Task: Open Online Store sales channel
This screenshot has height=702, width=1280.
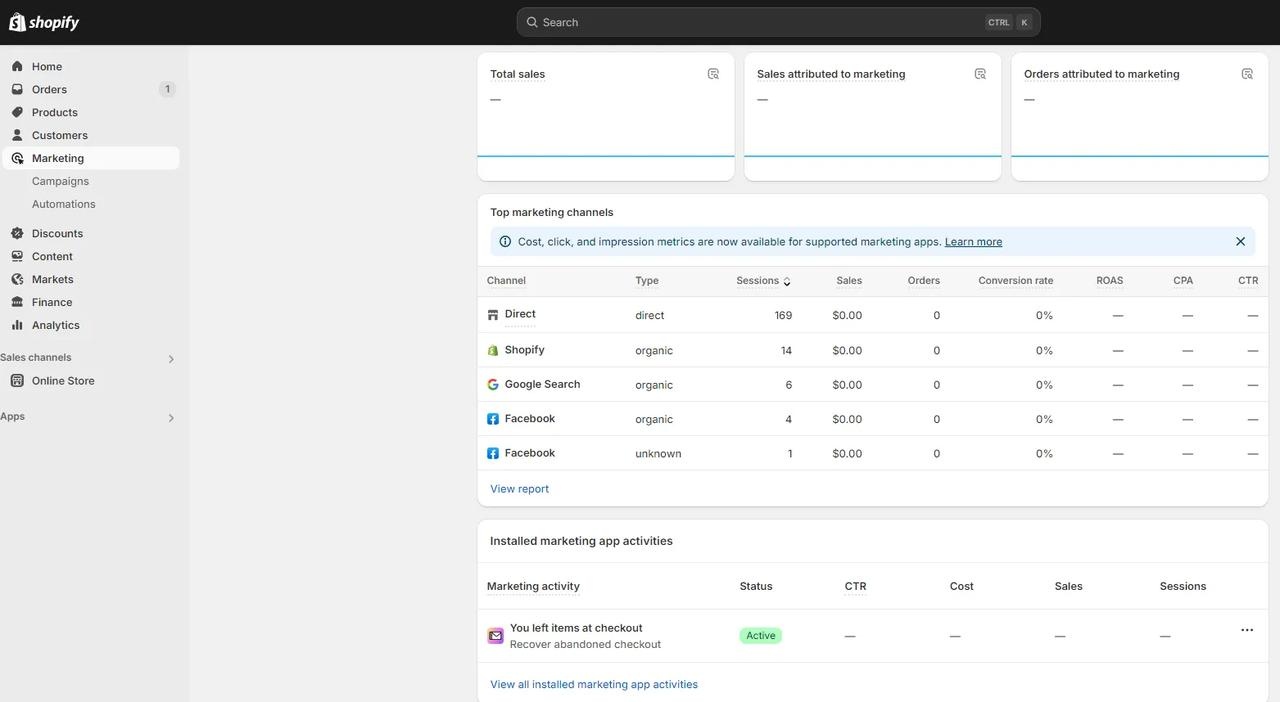Action: tap(90, 381)
